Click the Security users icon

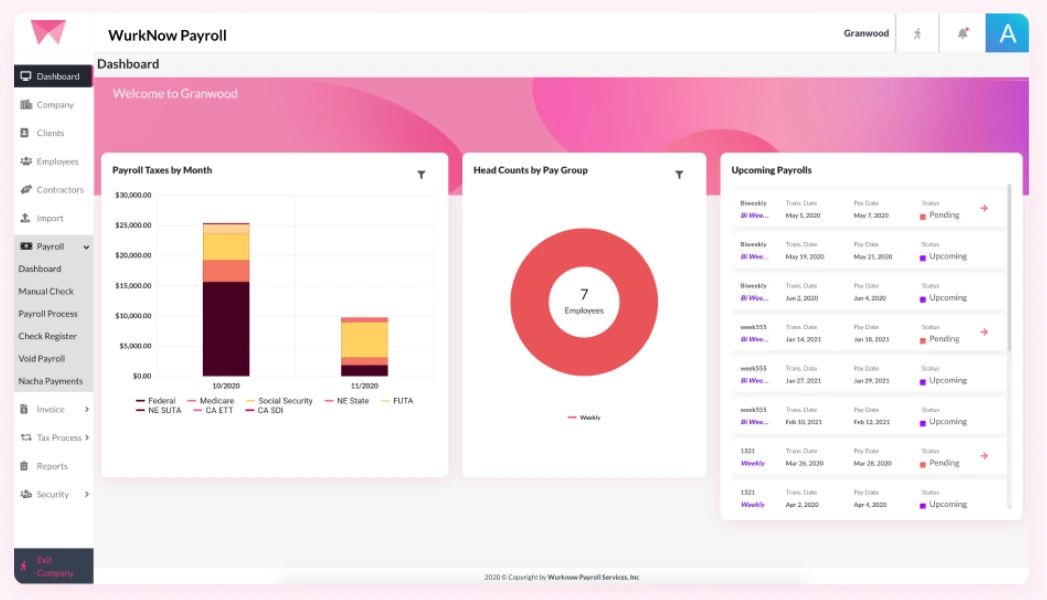tap(26, 495)
